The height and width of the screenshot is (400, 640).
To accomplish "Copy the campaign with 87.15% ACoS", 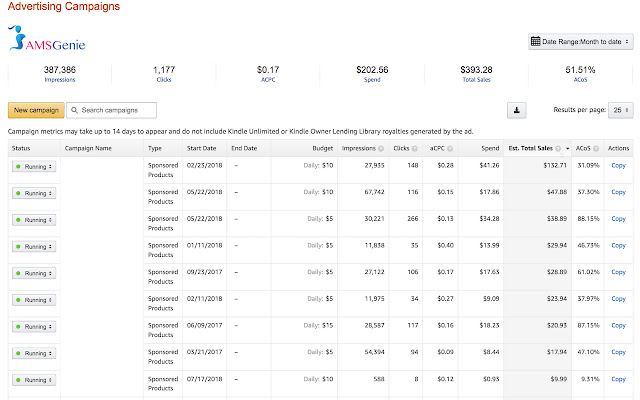I will pyautogui.click(x=618, y=325).
